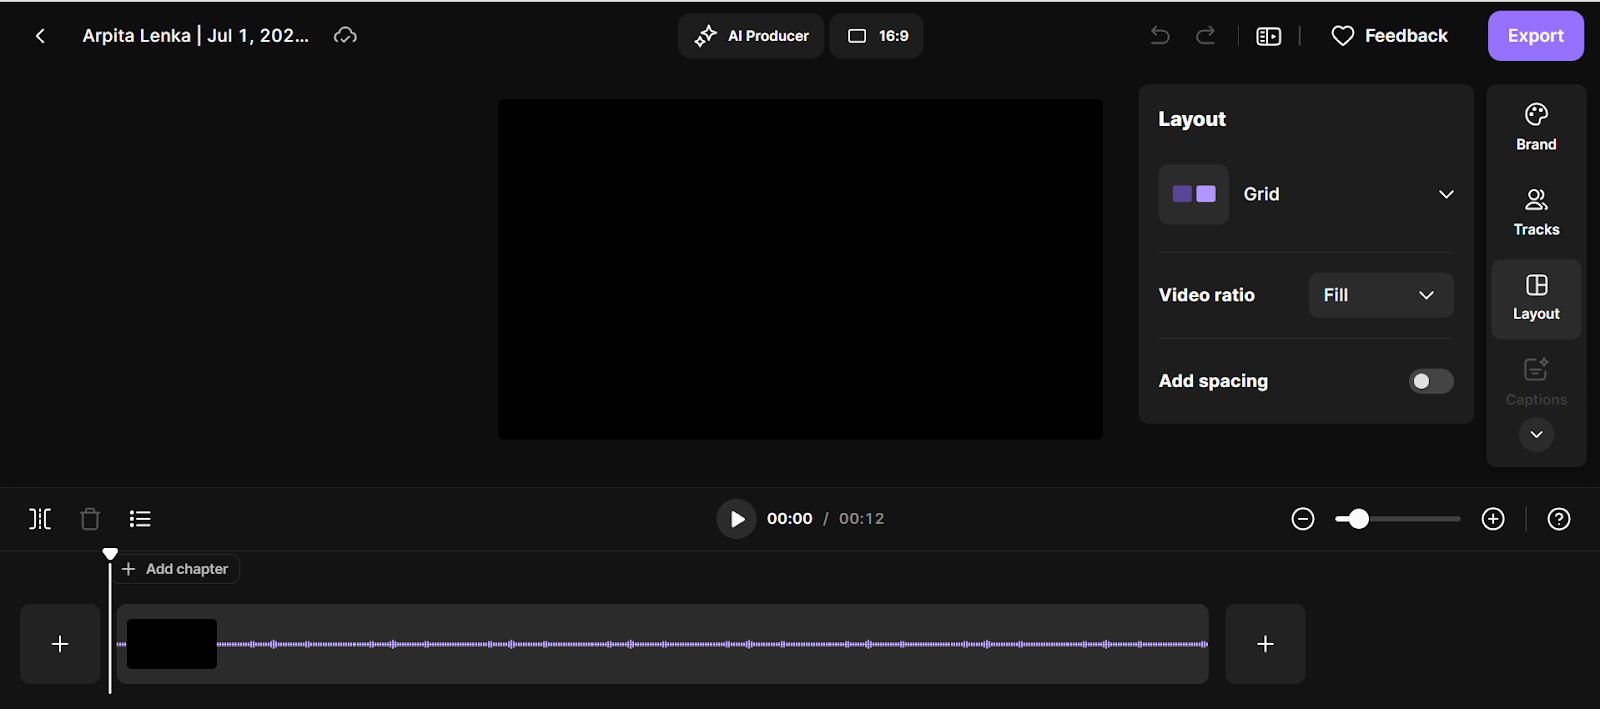Open the Tracks tab

click(x=1536, y=213)
